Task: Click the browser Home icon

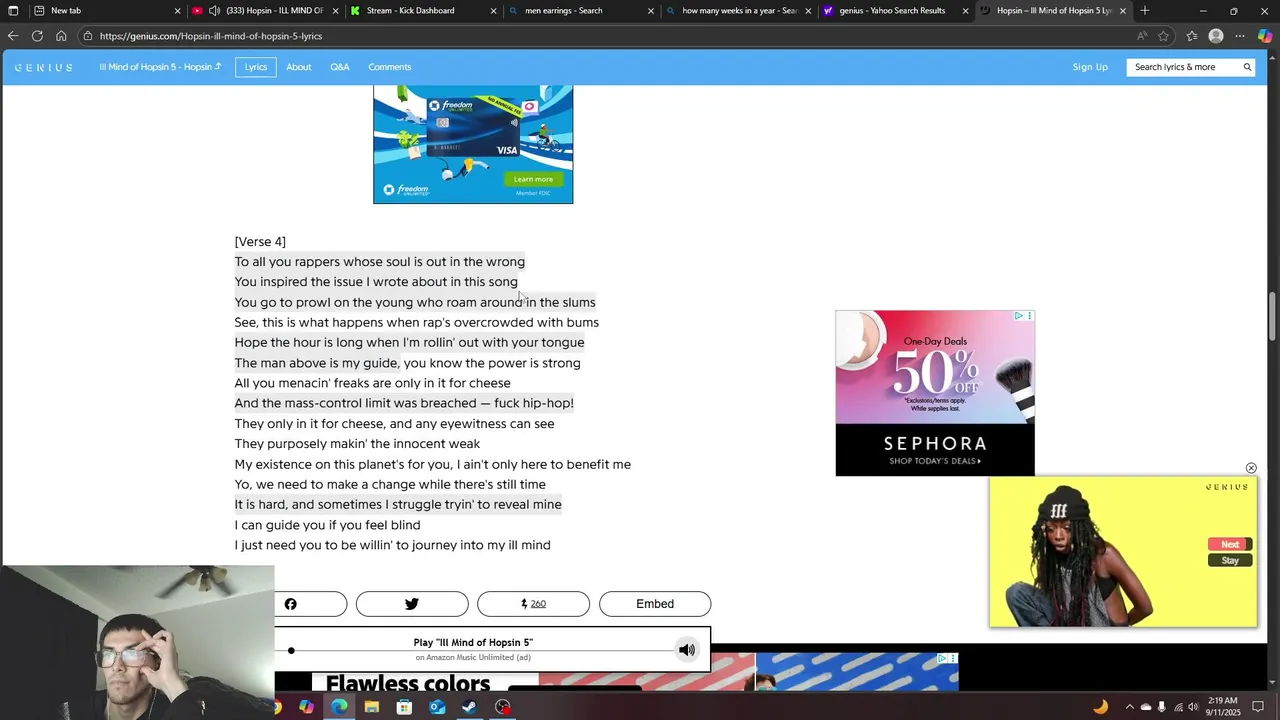Action: pos(61,36)
